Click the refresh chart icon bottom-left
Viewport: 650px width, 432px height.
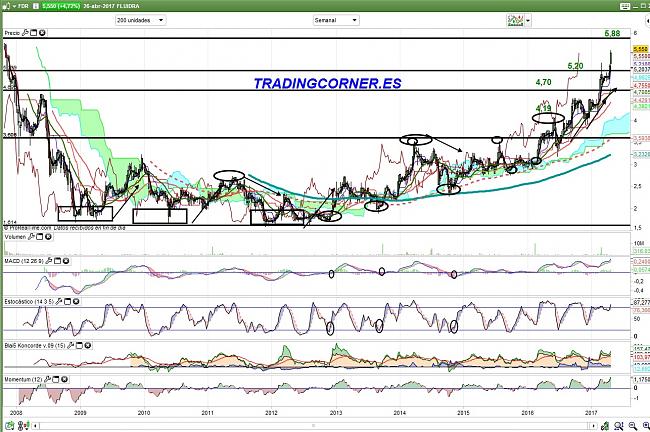tap(10, 426)
